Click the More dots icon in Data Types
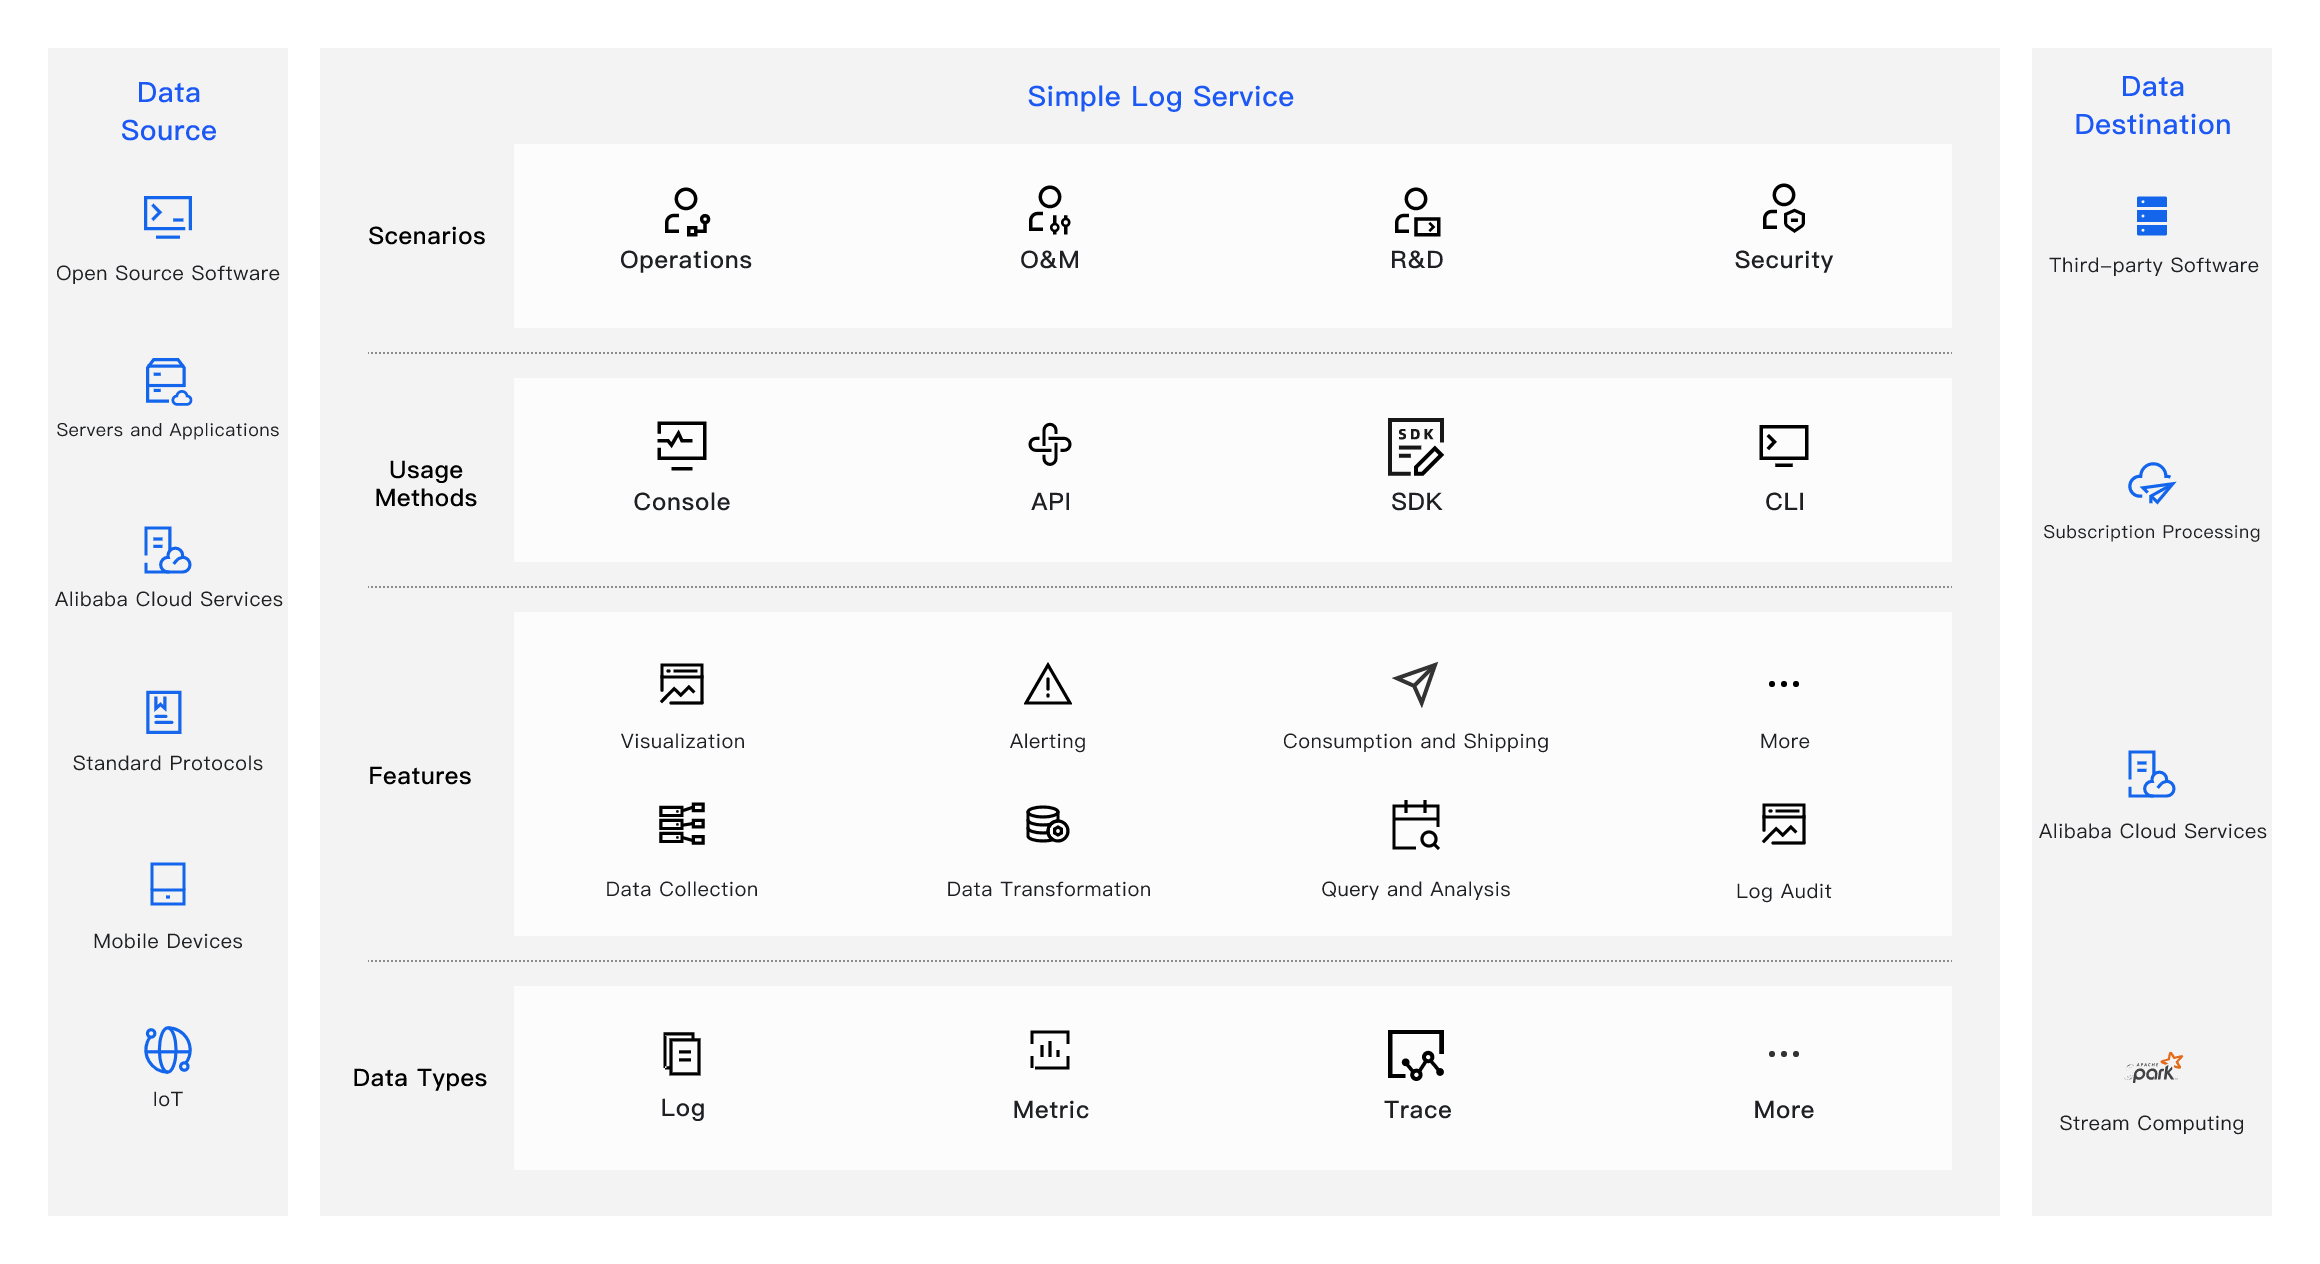 tap(1784, 1054)
